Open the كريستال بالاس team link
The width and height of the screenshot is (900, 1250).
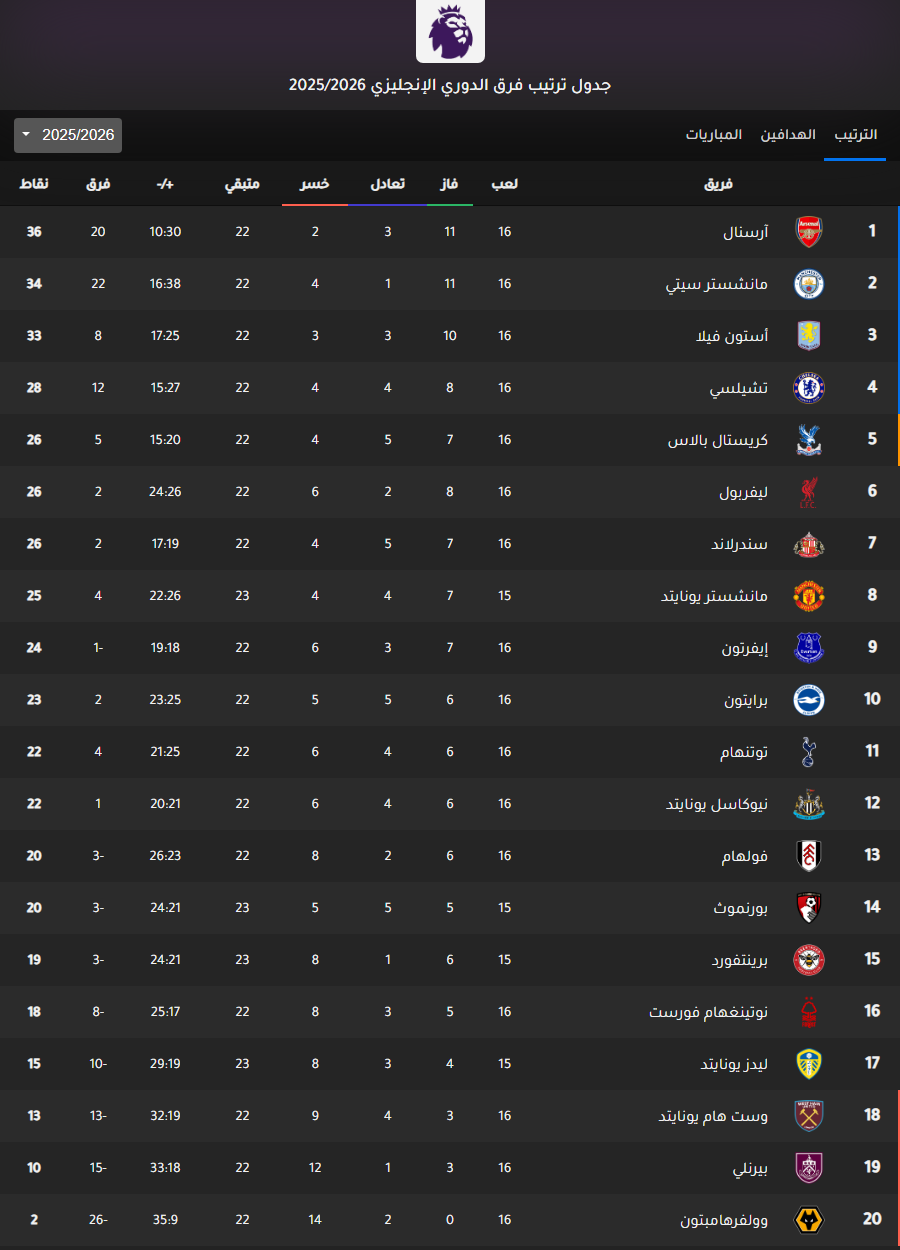pos(718,440)
